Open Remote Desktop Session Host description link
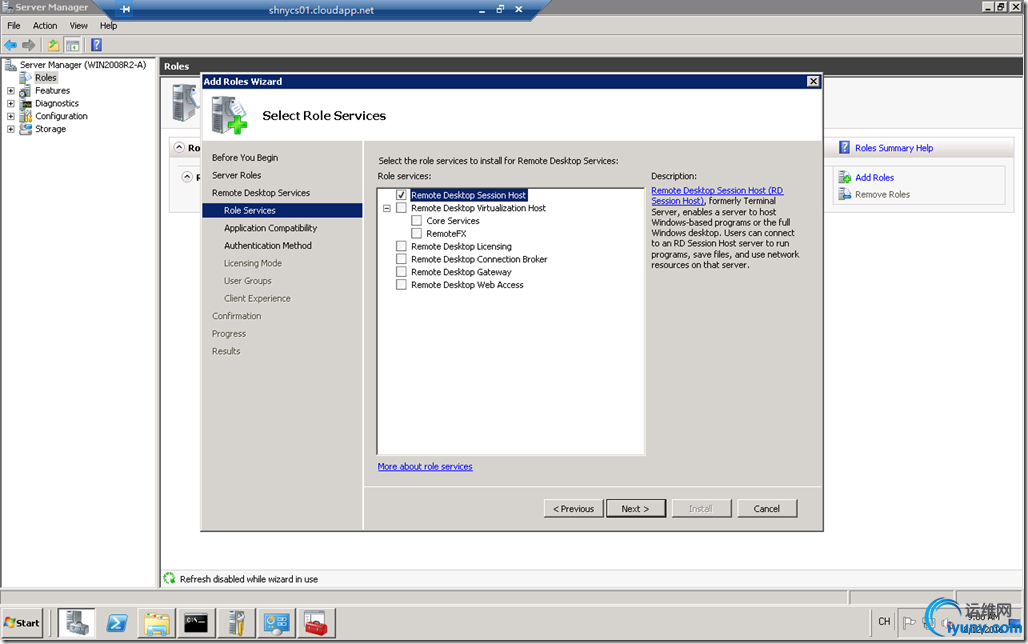This screenshot has height=644, width=1028. (x=717, y=195)
